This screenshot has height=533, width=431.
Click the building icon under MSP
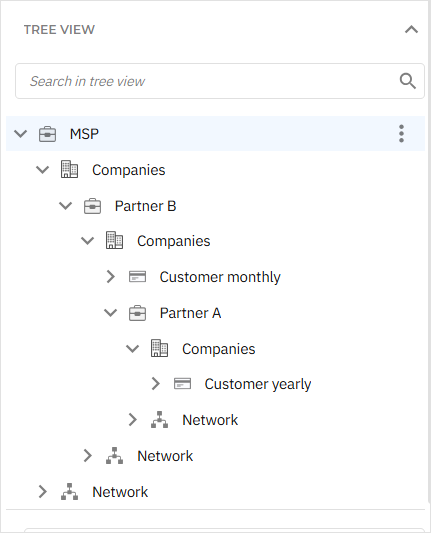pos(69,169)
